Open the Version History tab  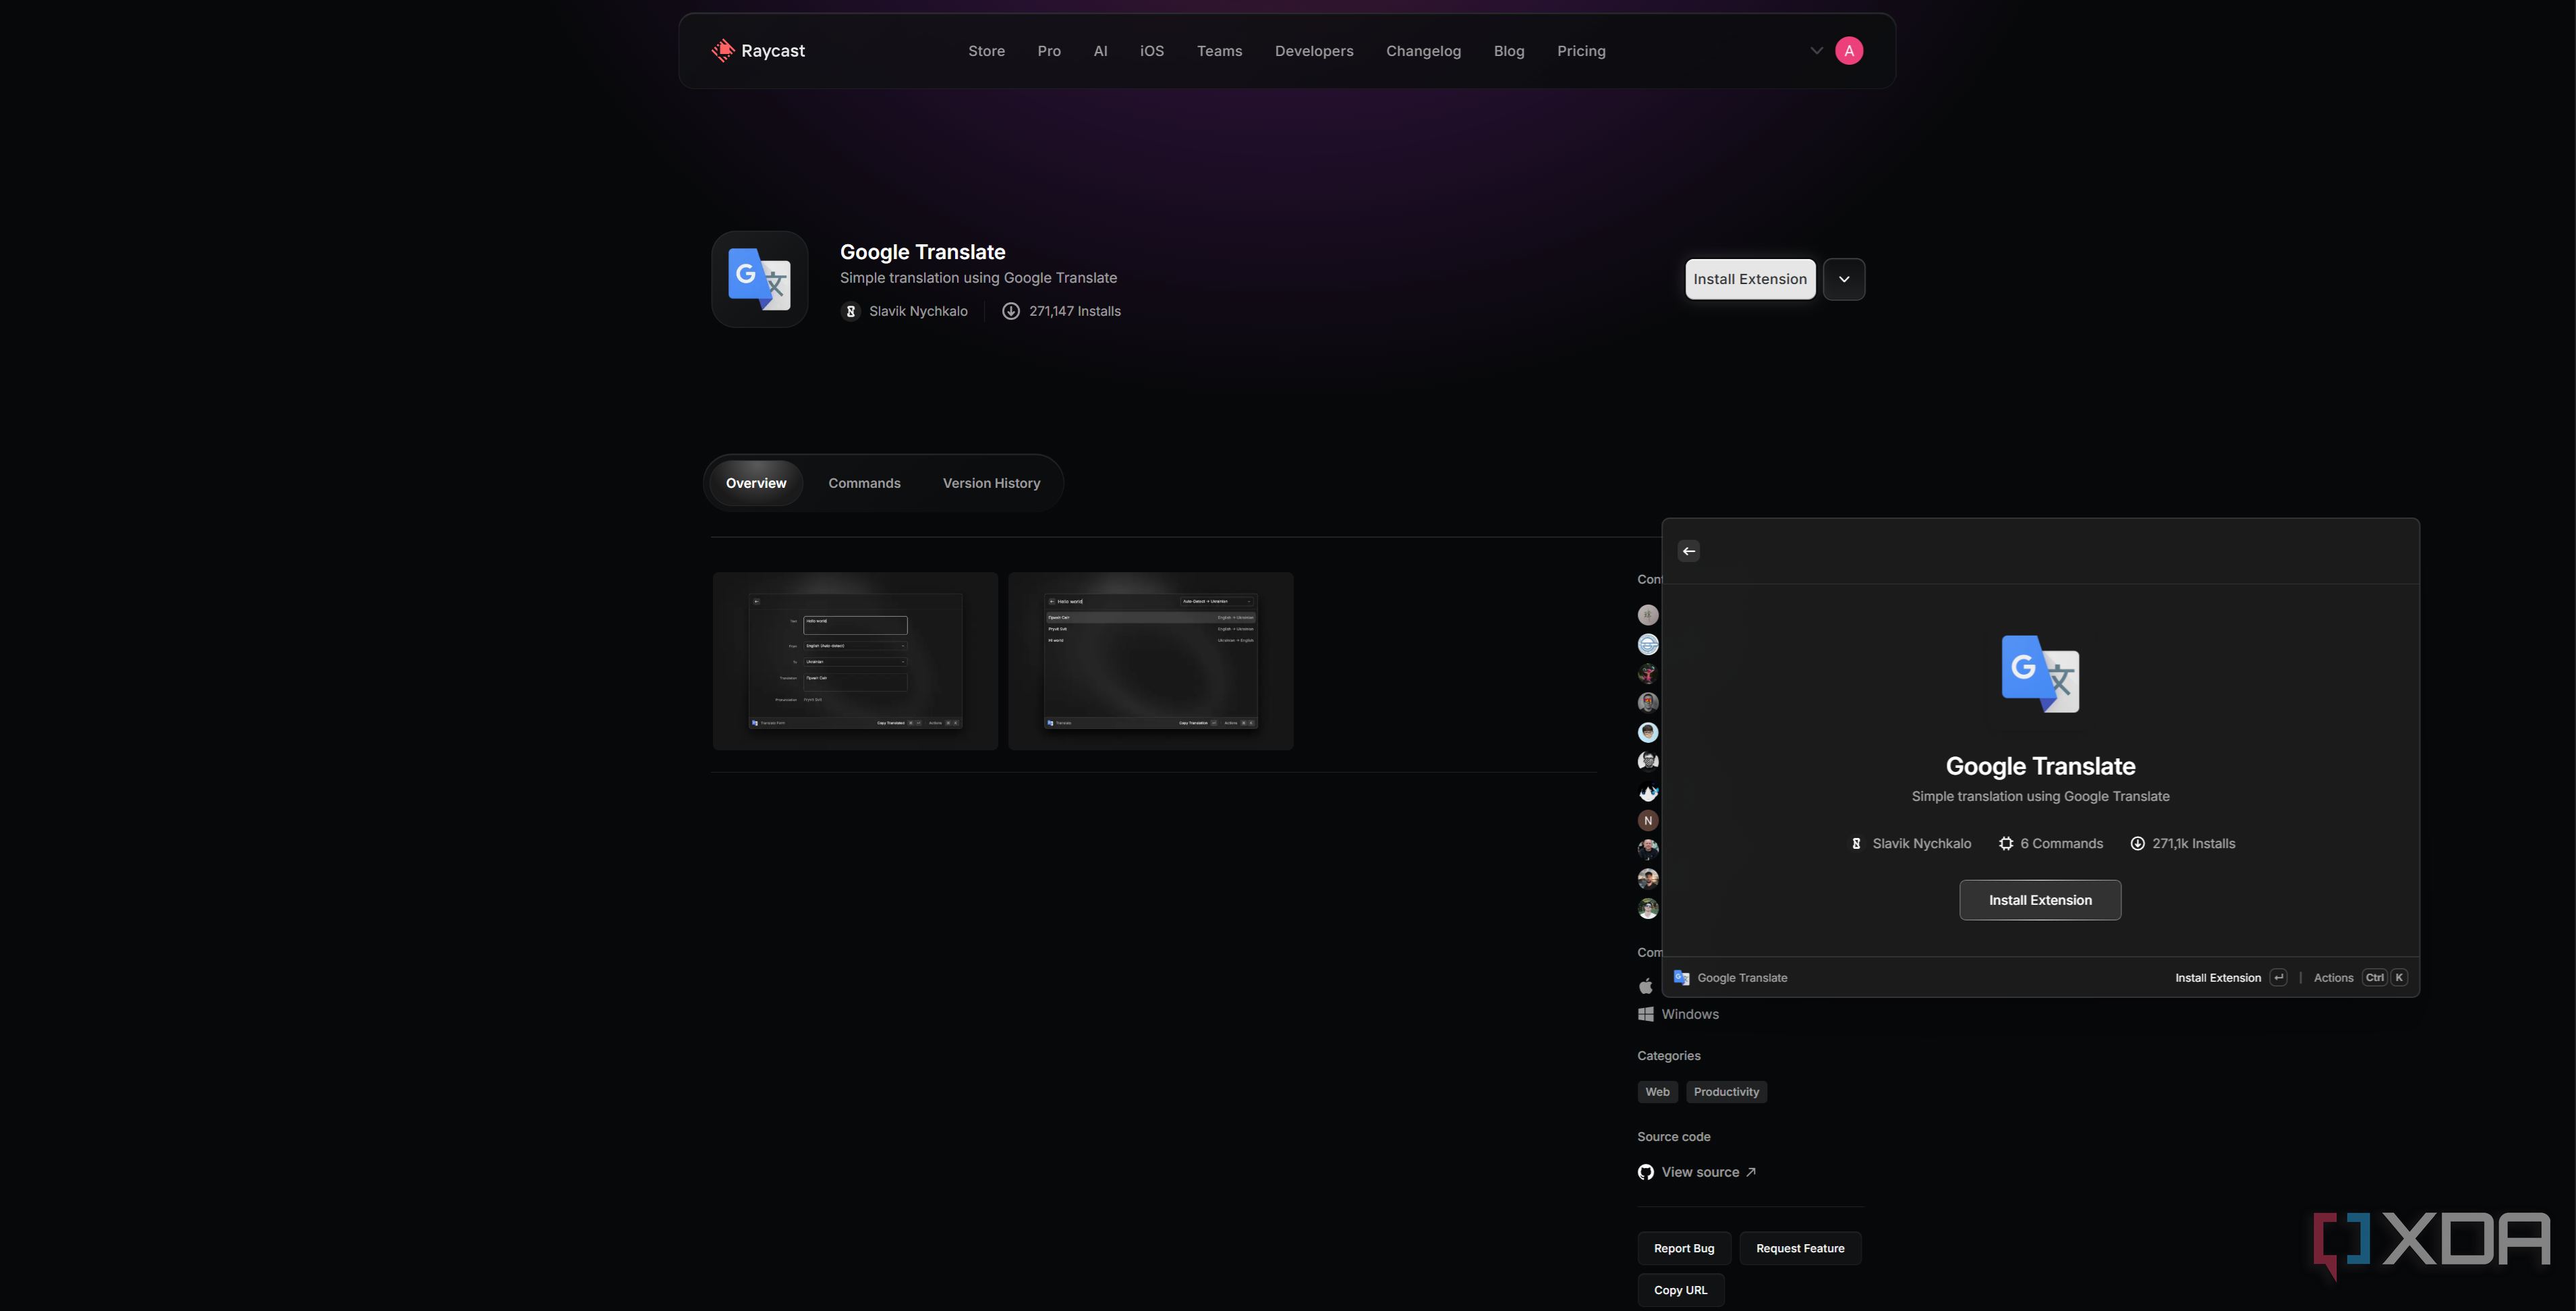pos(991,483)
